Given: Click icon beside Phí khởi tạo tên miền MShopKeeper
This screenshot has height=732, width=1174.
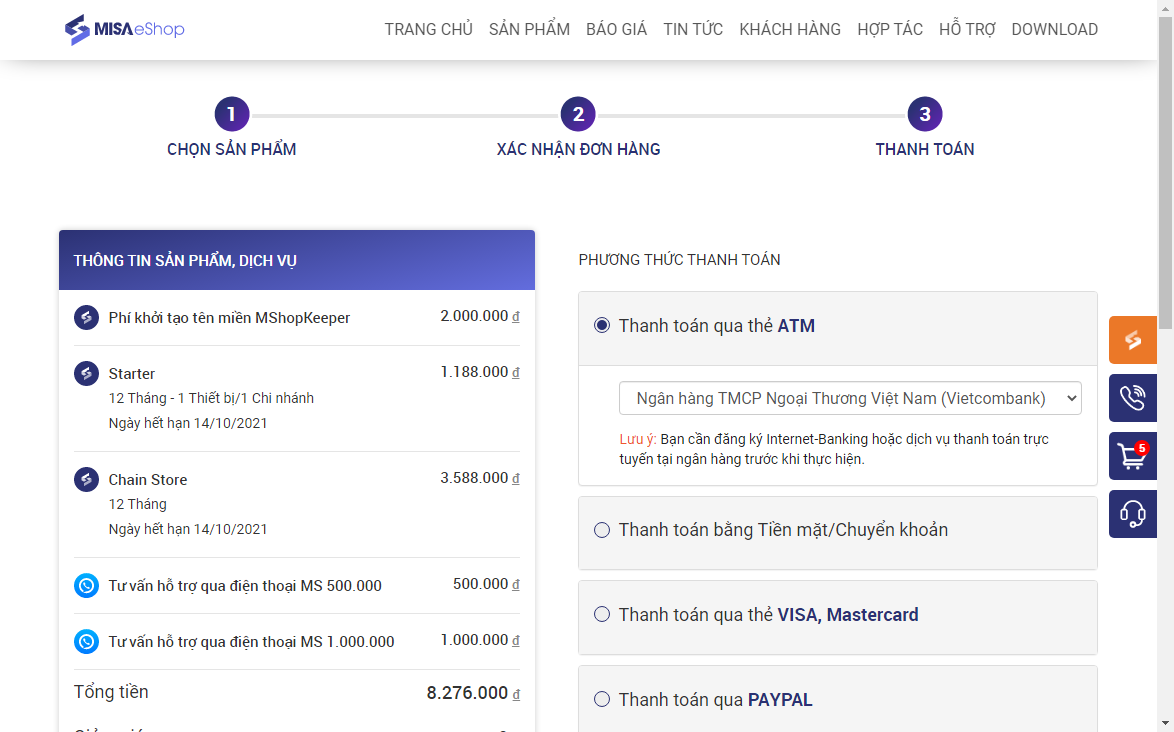Looking at the screenshot, I should 86,317.
